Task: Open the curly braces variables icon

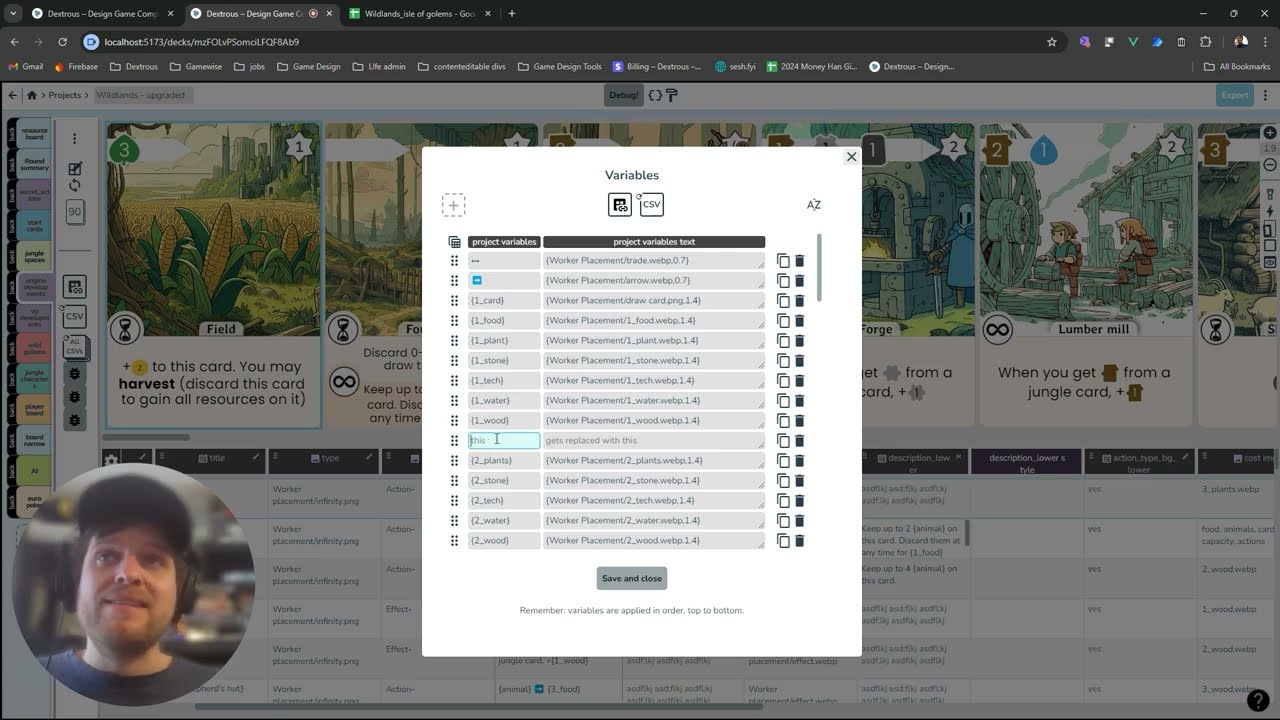Action: (655, 95)
